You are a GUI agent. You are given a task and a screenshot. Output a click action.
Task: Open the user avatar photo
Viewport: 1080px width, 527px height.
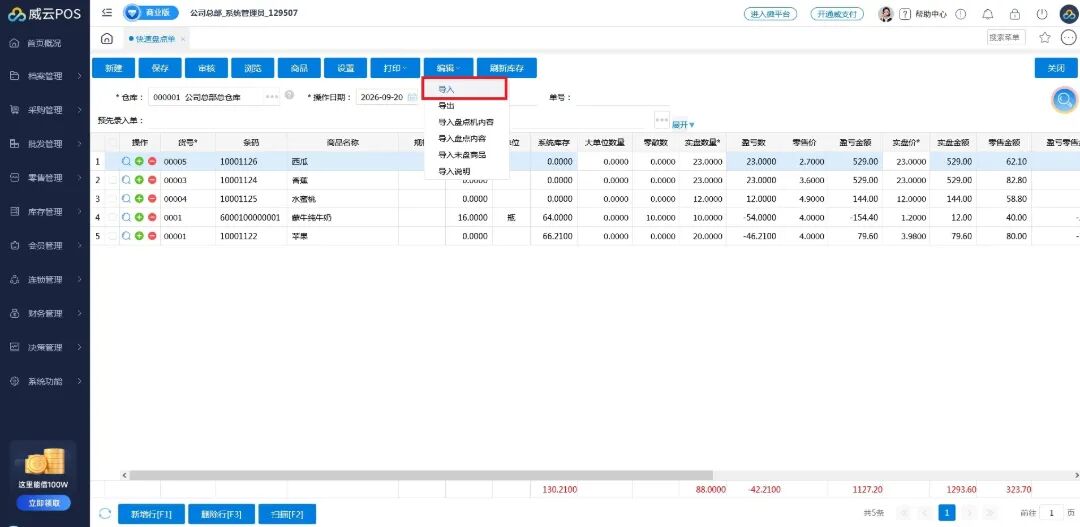pos(886,14)
